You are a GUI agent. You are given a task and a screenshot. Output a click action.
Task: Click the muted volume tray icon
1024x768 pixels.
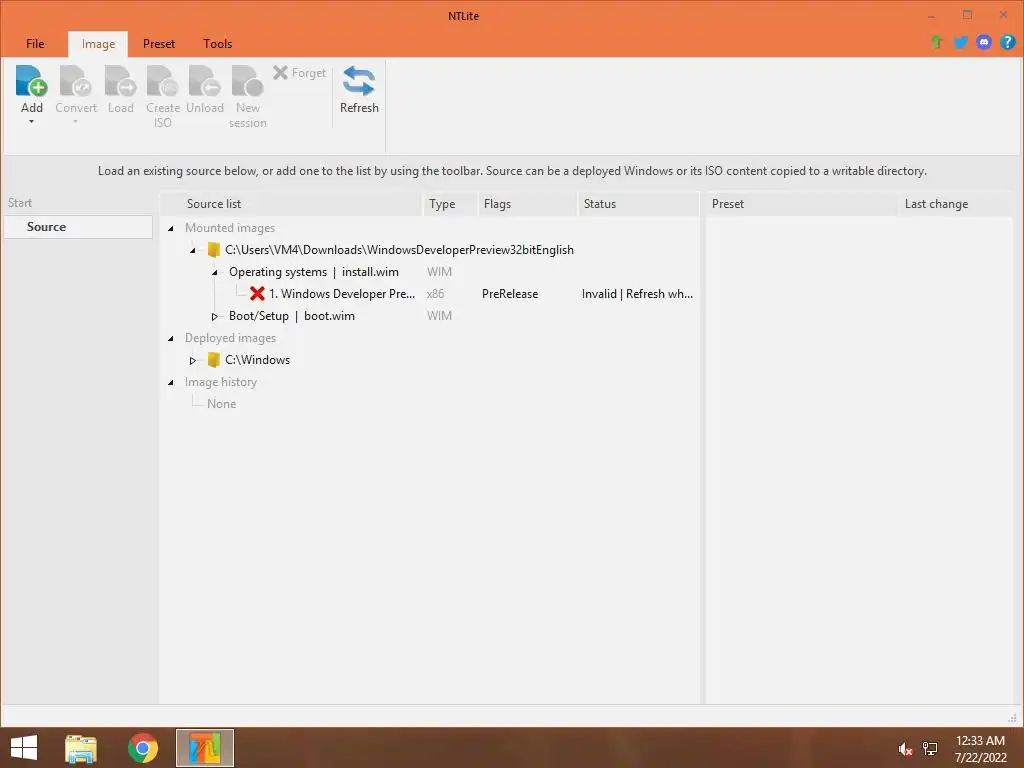click(x=905, y=748)
